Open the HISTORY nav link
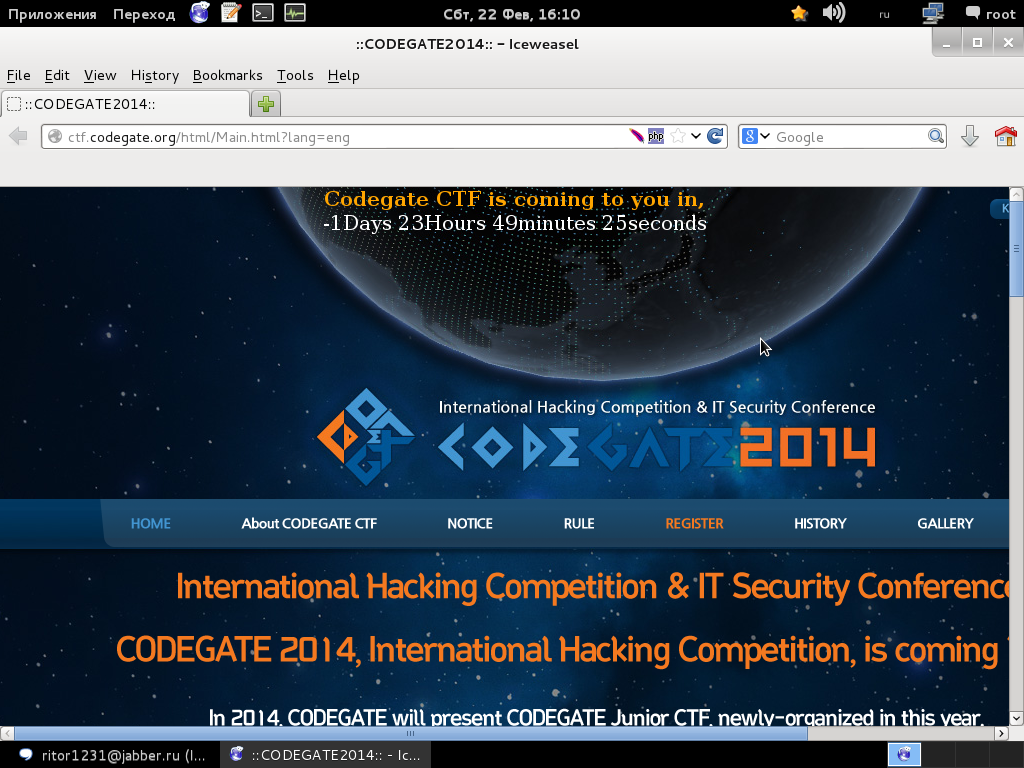Image resolution: width=1024 pixels, height=768 pixels. pyautogui.click(x=820, y=524)
